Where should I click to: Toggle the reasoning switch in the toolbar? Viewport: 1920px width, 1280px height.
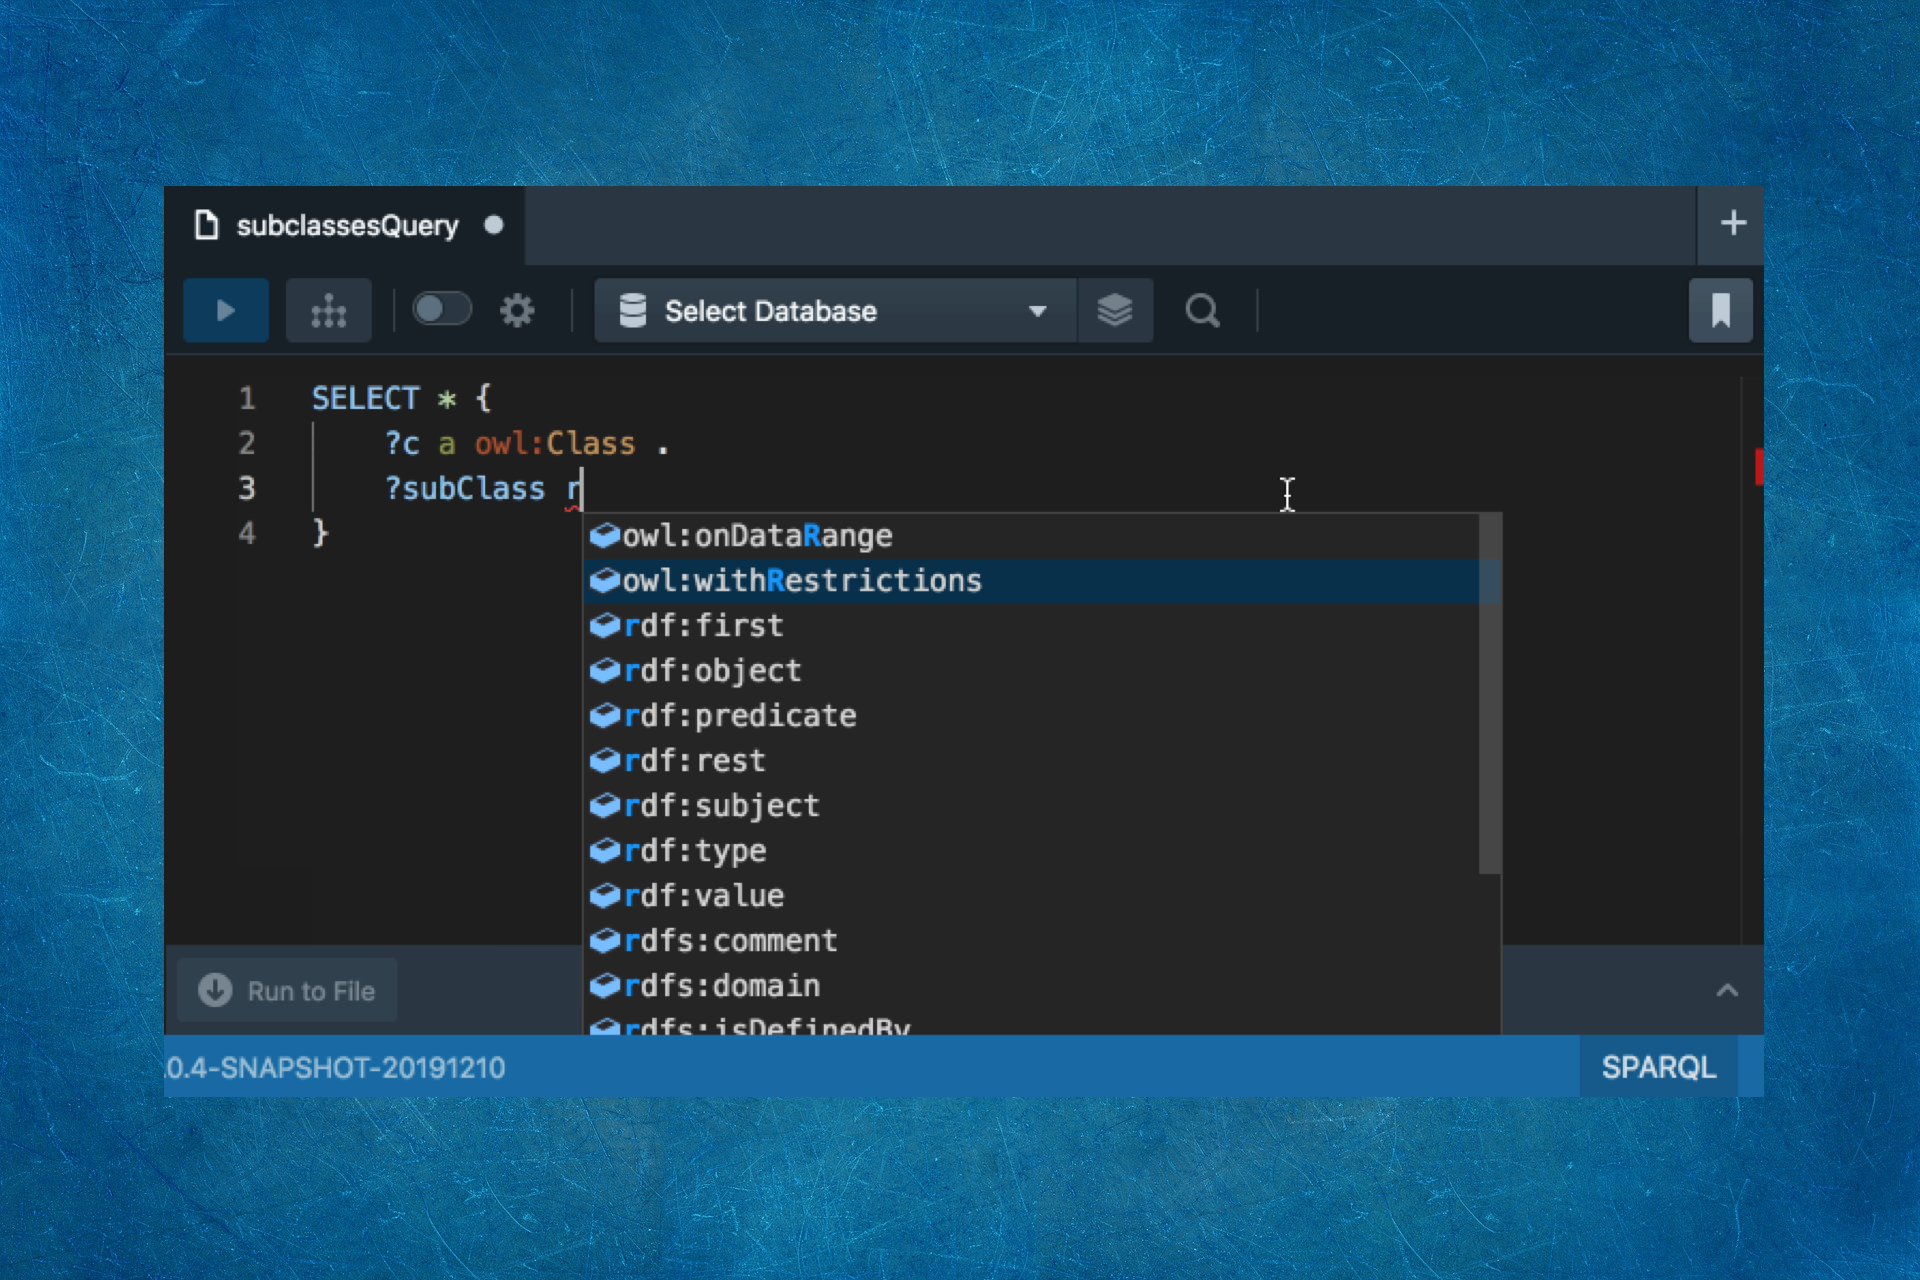point(441,309)
